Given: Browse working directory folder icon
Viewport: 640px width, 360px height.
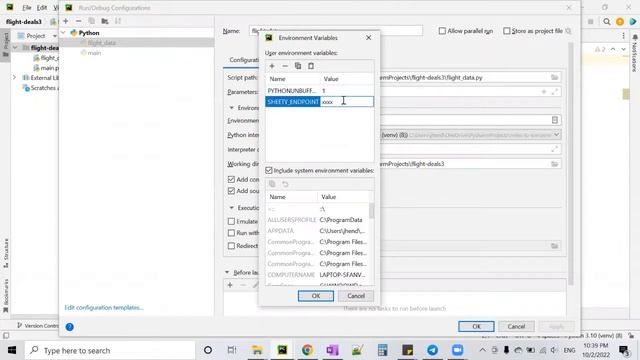Looking at the screenshot, I should 554,164.
